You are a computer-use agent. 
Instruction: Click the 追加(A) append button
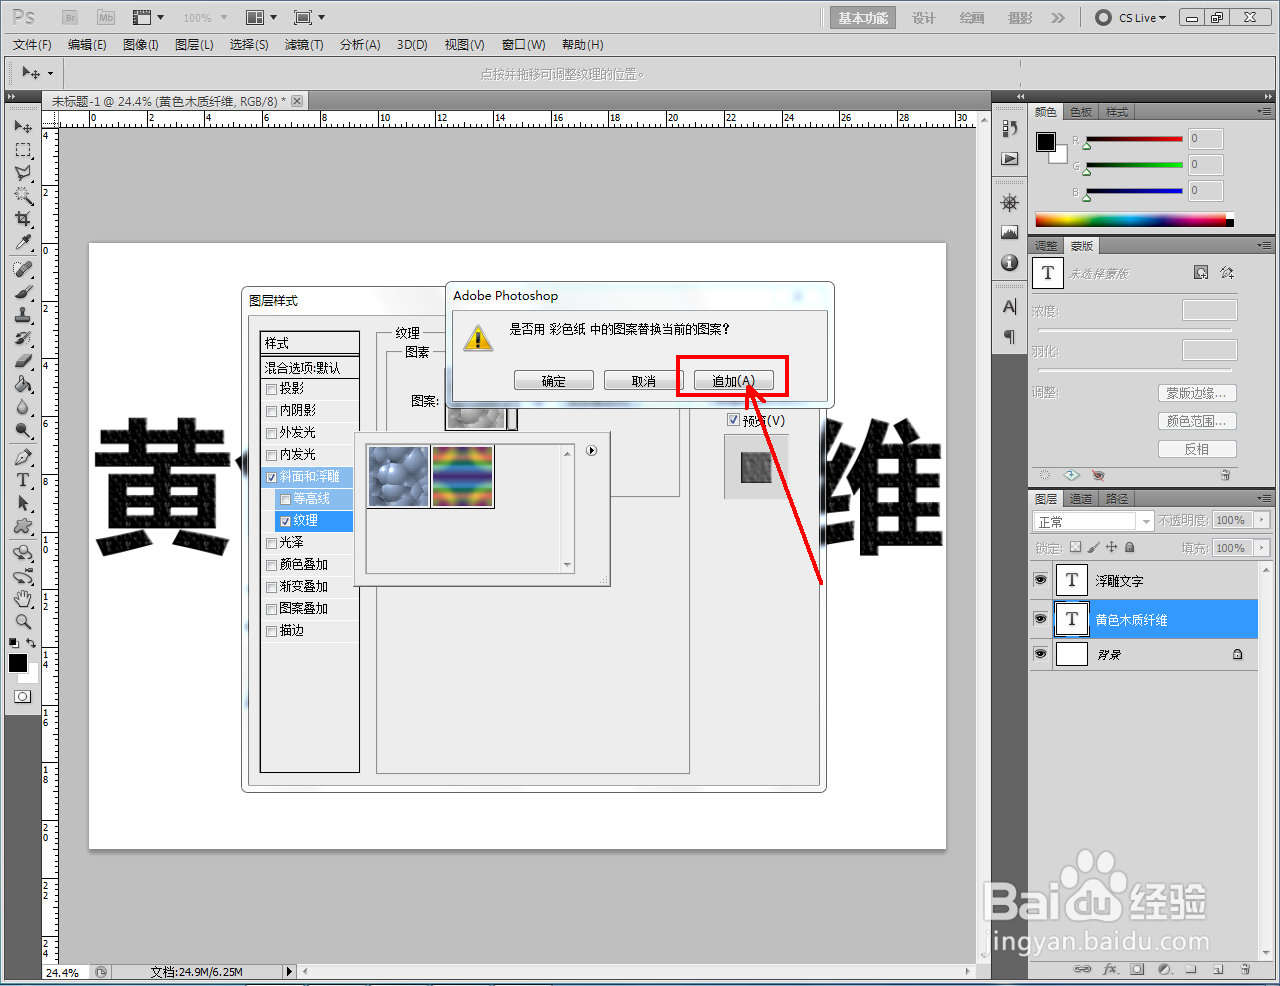coord(734,381)
